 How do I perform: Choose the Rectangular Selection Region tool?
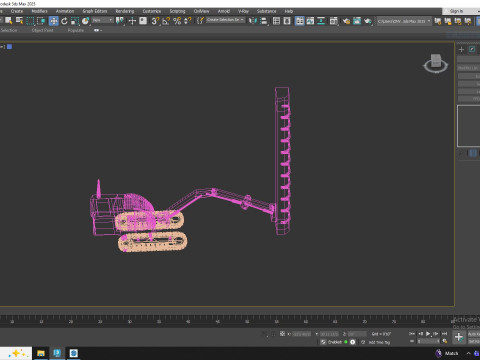click(30, 21)
